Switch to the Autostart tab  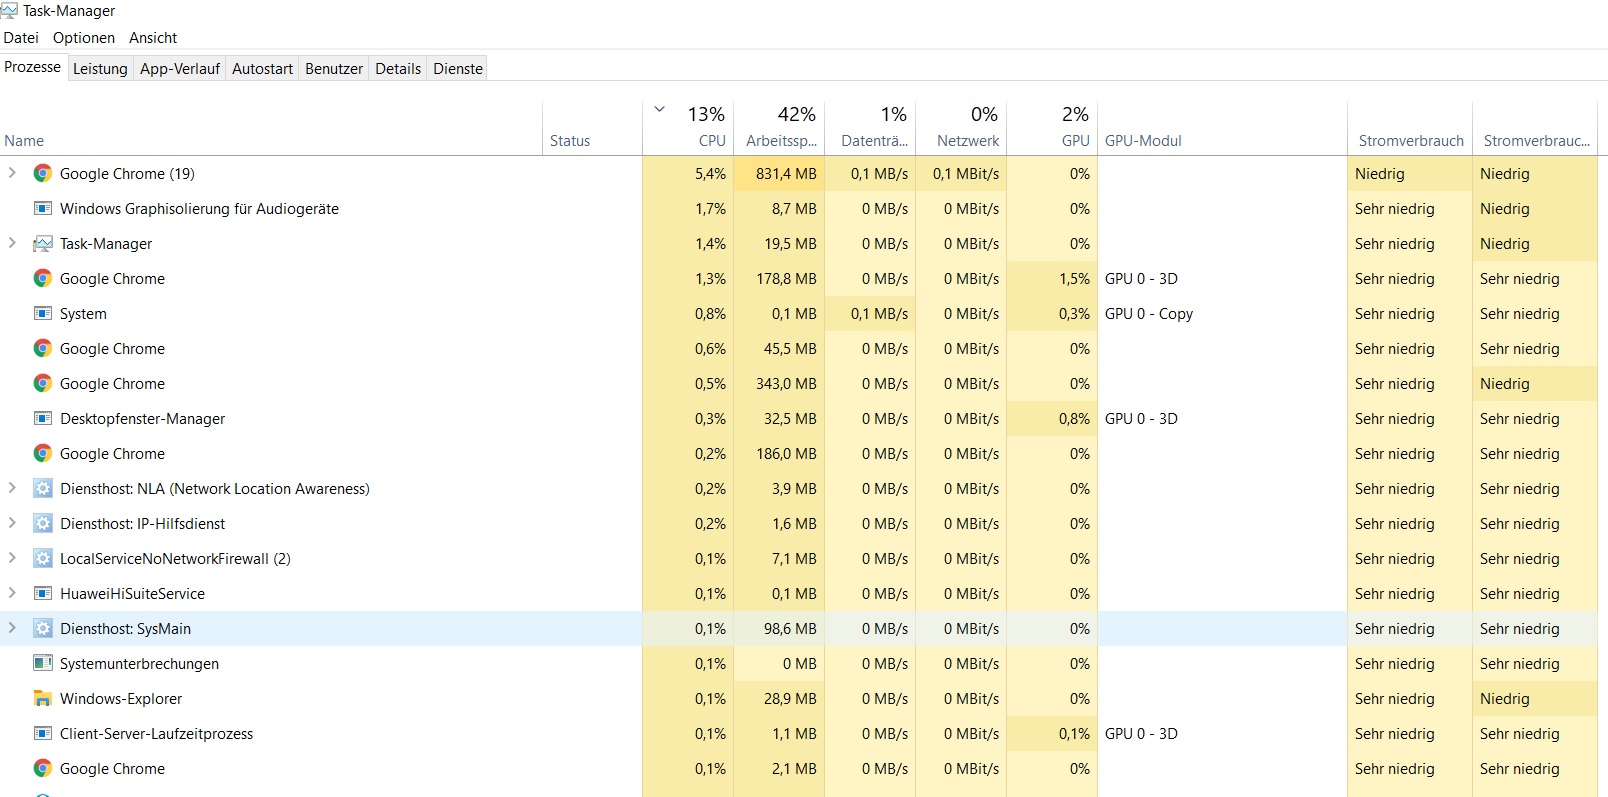tap(262, 69)
